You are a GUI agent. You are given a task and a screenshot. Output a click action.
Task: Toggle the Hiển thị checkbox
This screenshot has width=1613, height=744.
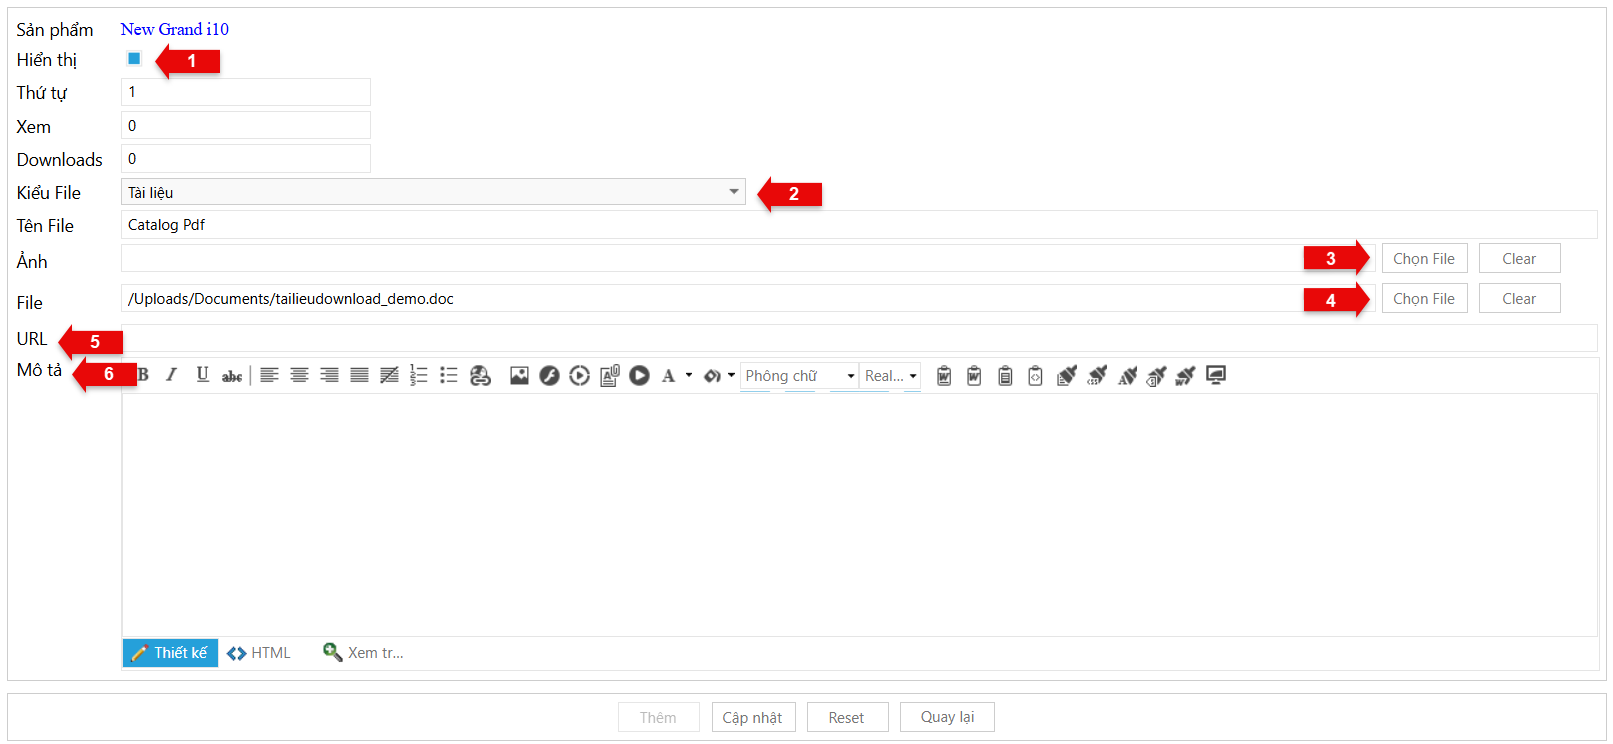[x=134, y=59]
